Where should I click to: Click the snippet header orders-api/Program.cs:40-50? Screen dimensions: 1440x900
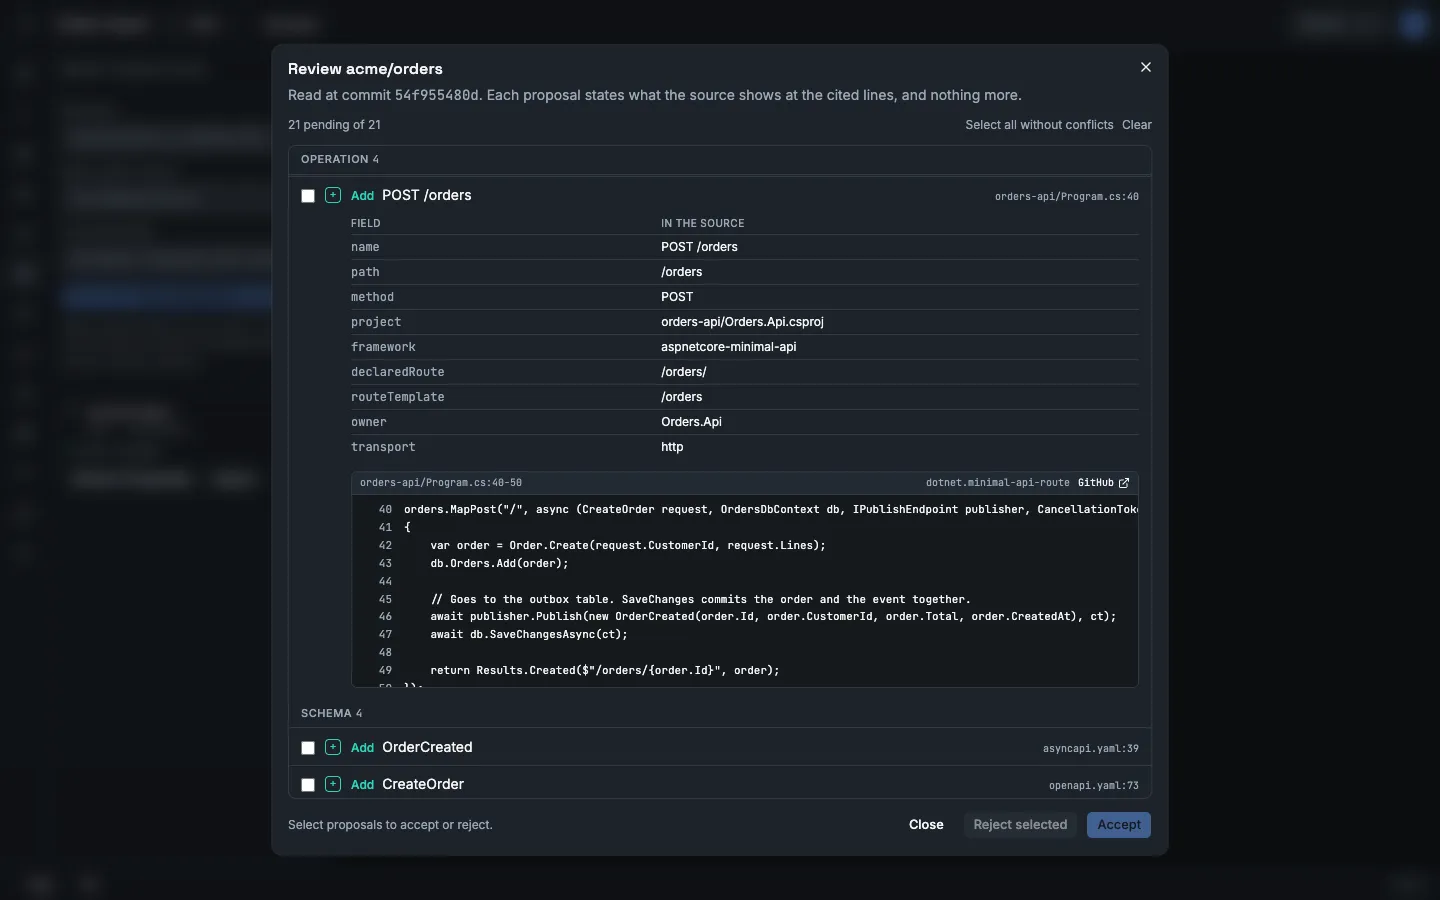coord(441,483)
